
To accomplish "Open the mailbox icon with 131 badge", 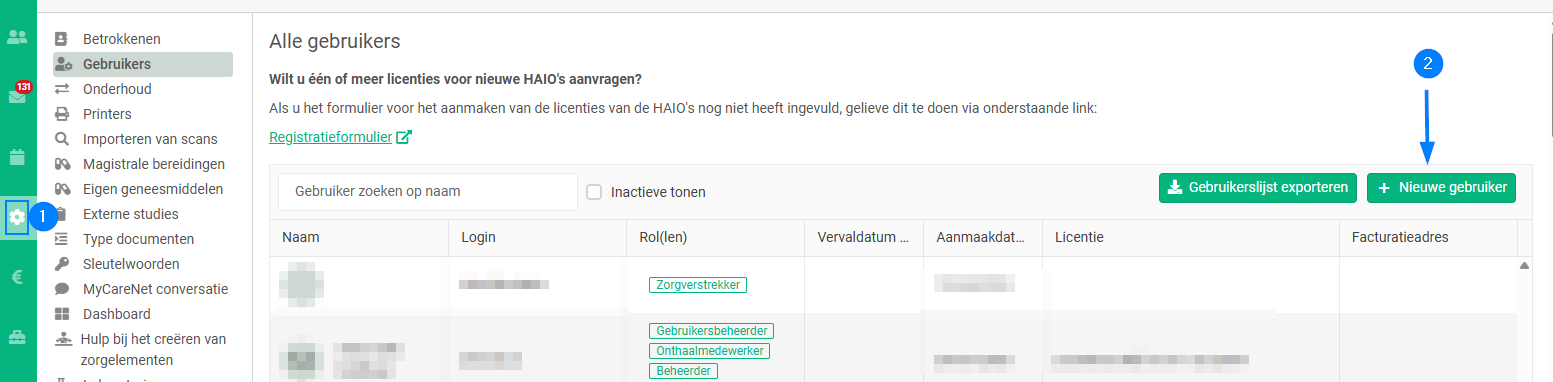I will click(x=18, y=96).
